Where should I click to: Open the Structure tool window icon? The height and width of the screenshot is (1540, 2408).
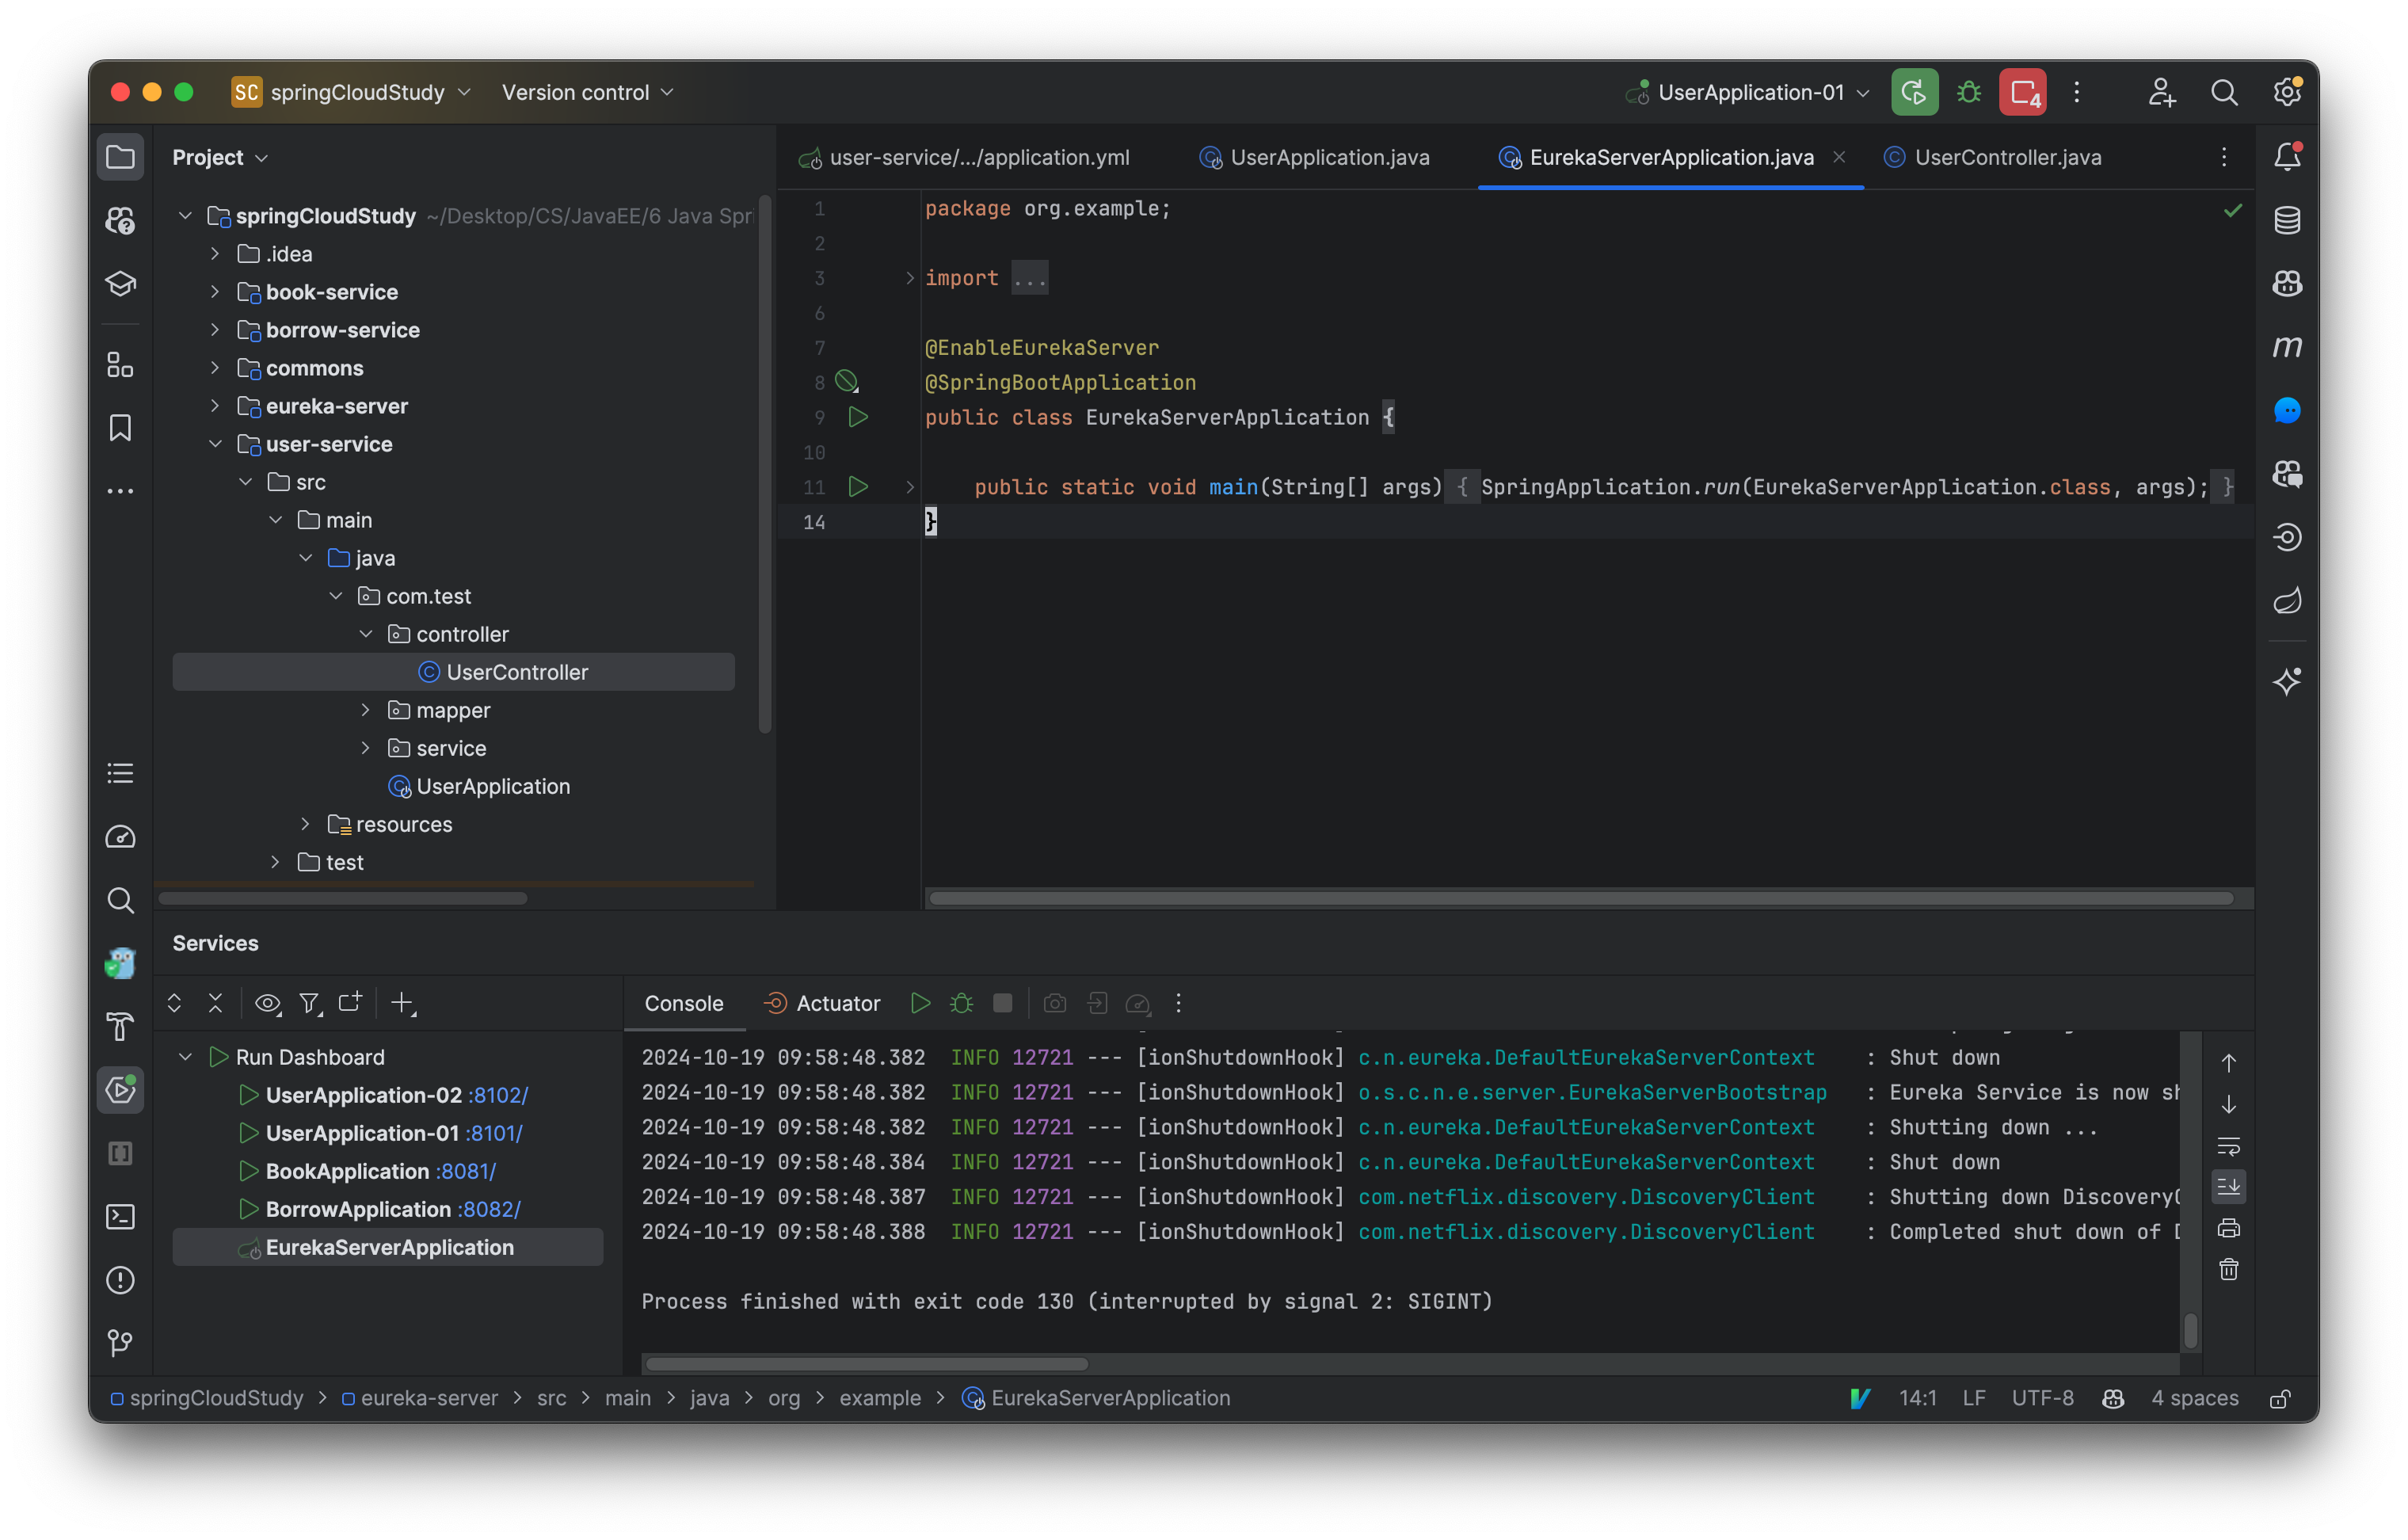tap(120, 365)
